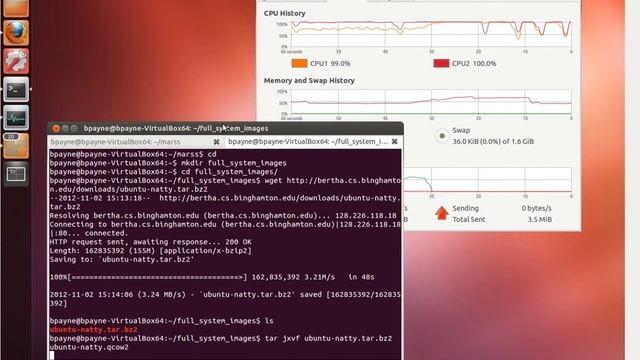Click 'Swap' label in System Monitor
640x360 pixels.
461,130
